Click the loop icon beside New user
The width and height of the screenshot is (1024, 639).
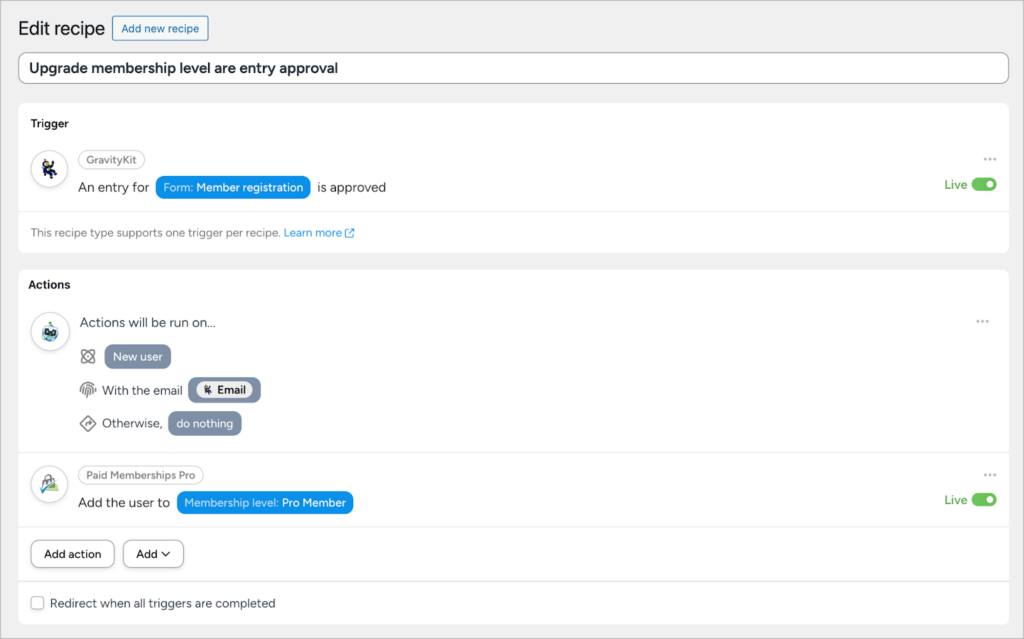pyautogui.click(x=88, y=356)
